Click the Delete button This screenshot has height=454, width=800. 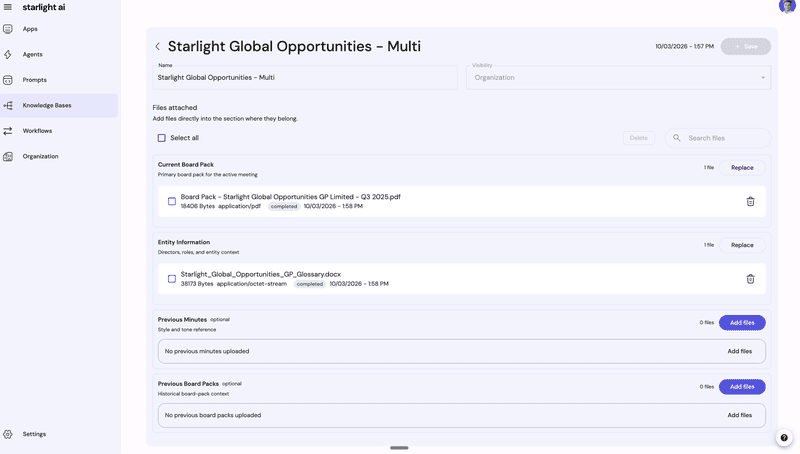coord(638,138)
